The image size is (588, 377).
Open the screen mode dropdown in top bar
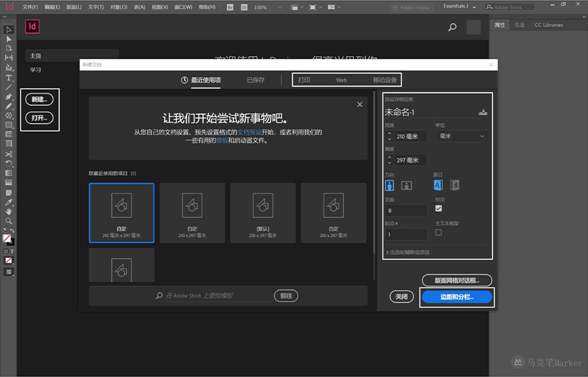315,7
